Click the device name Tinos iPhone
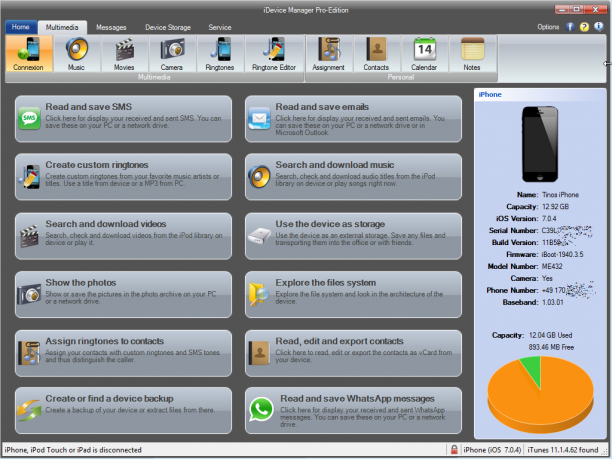The image size is (612, 459). point(560,194)
